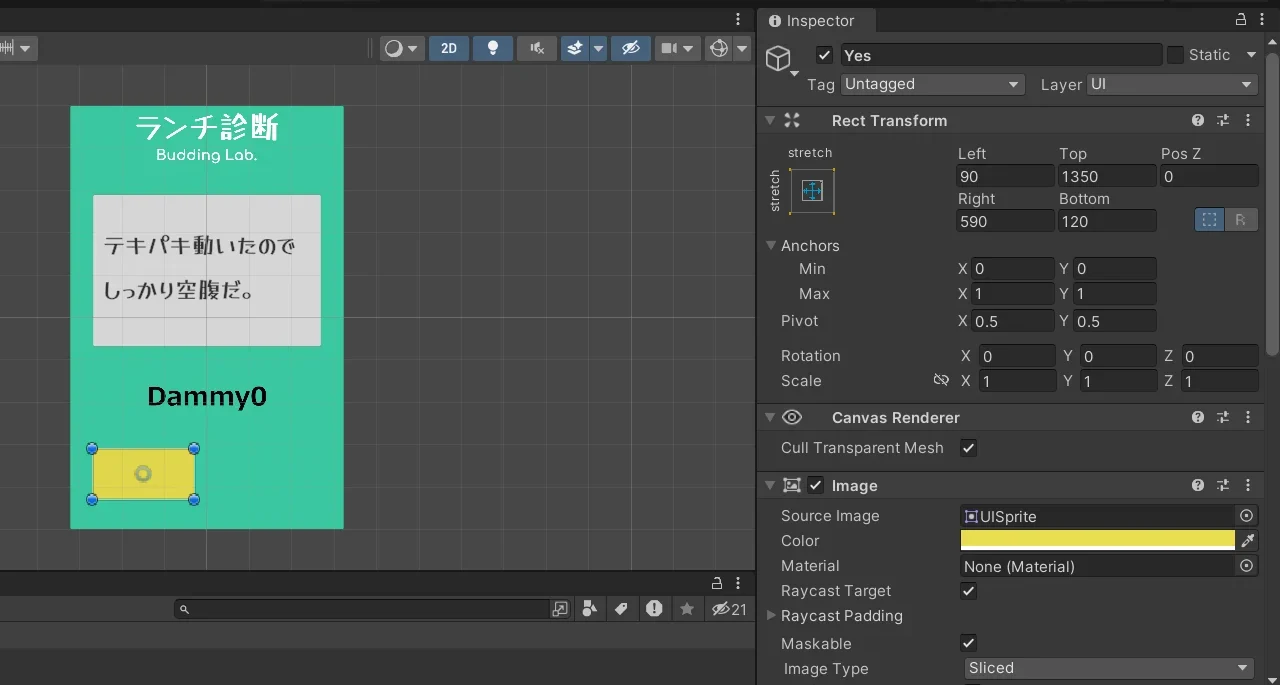Toggle Rect Transform blueprint mode

1210,220
